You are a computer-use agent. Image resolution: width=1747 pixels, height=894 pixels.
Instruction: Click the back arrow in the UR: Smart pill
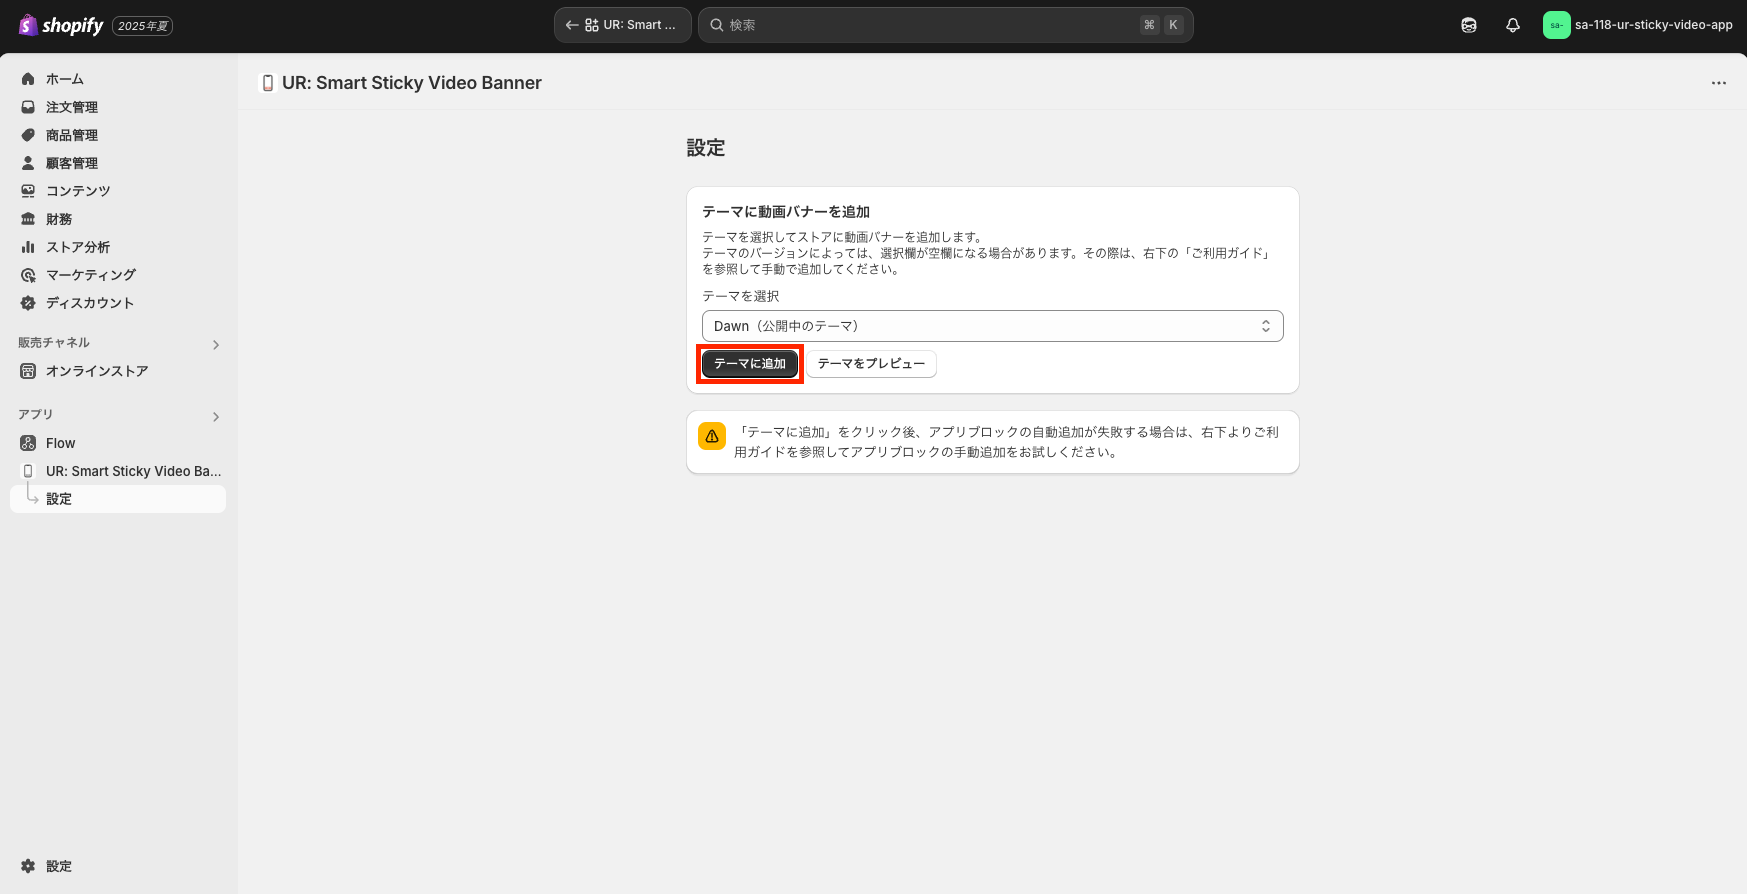click(x=572, y=25)
